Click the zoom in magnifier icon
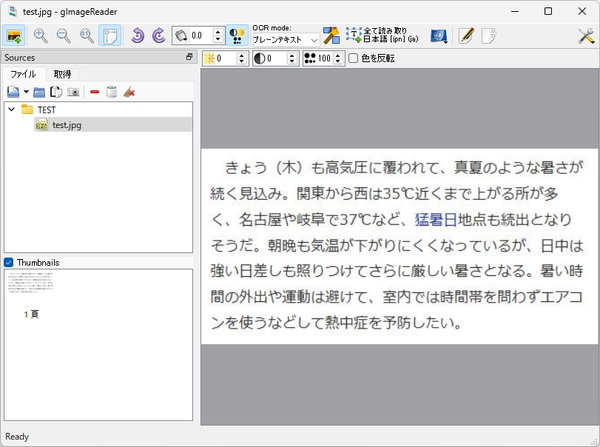The height and width of the screenshot is (447, 600). click(40, 36)
